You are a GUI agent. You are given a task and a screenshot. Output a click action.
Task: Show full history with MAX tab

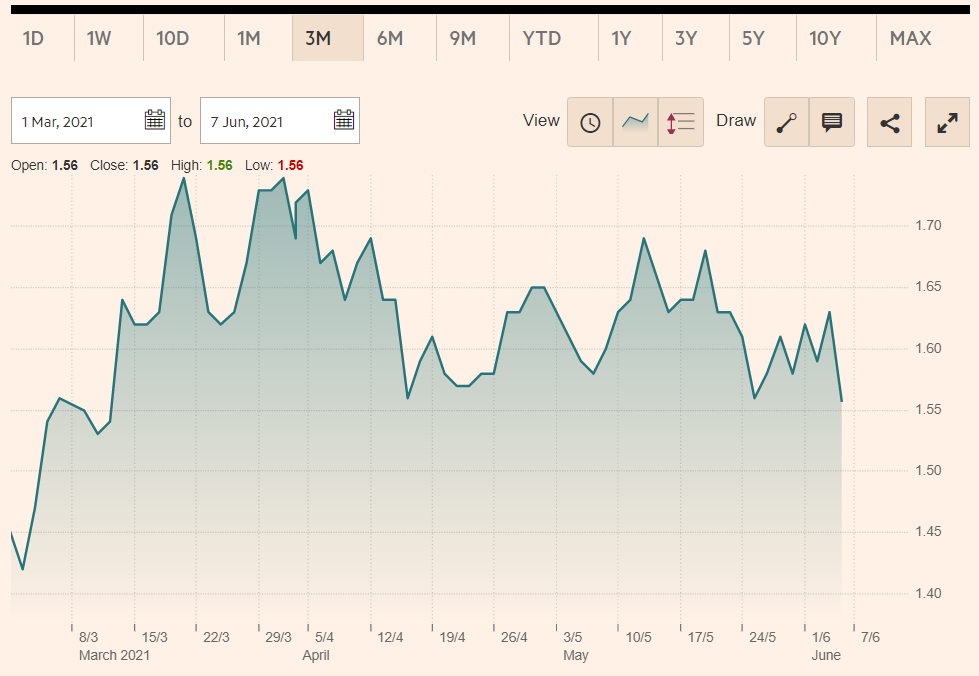point(910,39)
